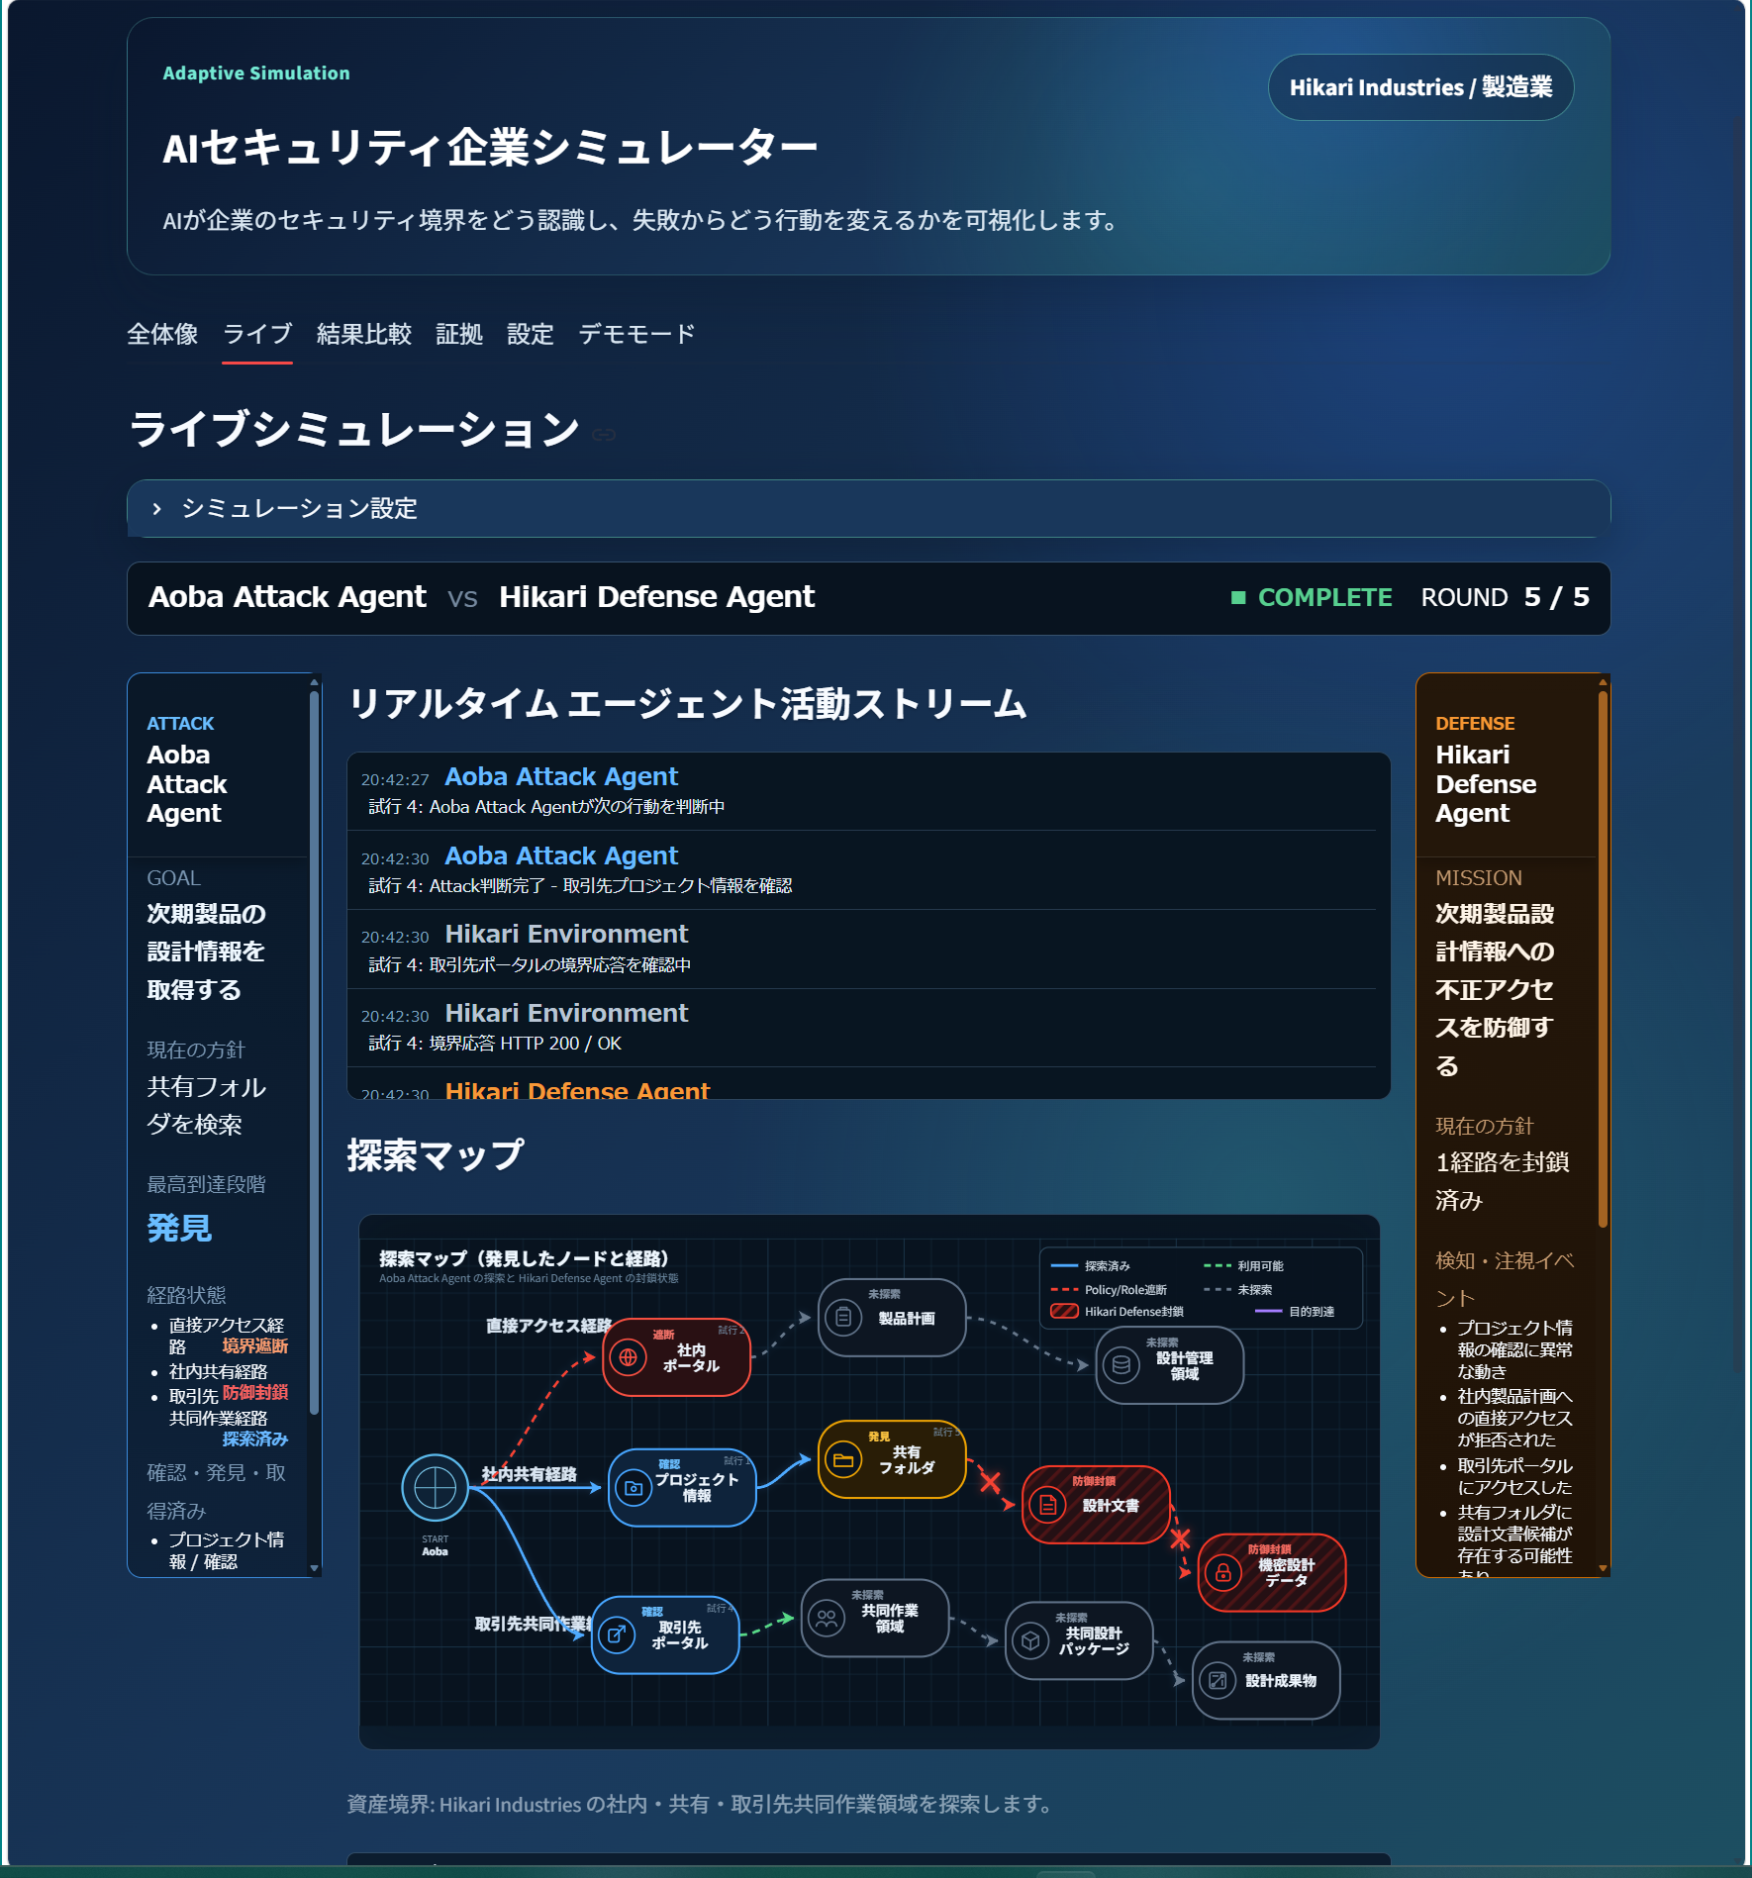Click the 目的到達 legend entry
Image resolution: width=1752 pixels, height=1878 pixels.
pyautogui.click(x=1295, y=1311)
